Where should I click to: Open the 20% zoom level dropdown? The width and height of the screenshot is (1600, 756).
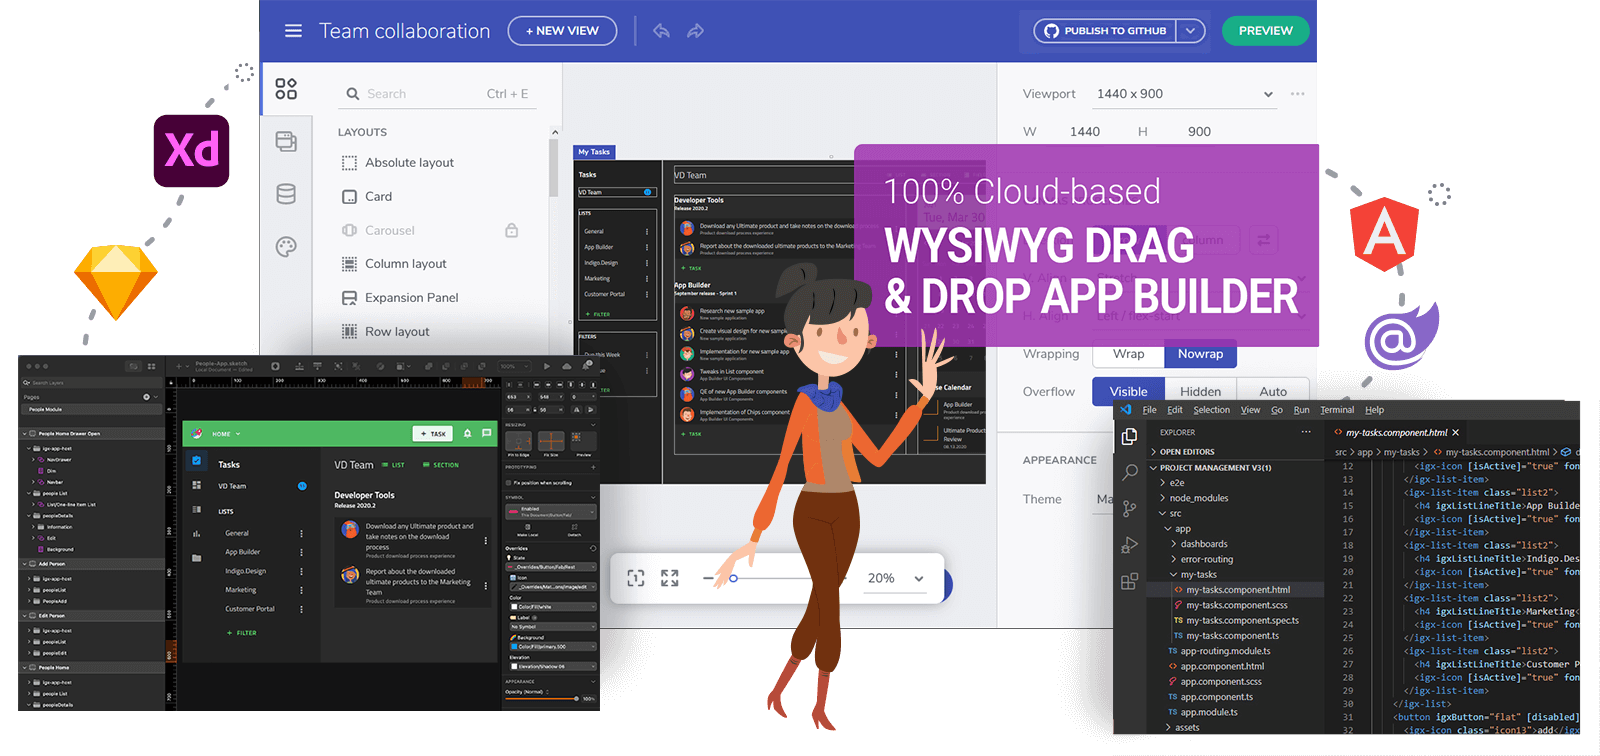tap(895, 578)
